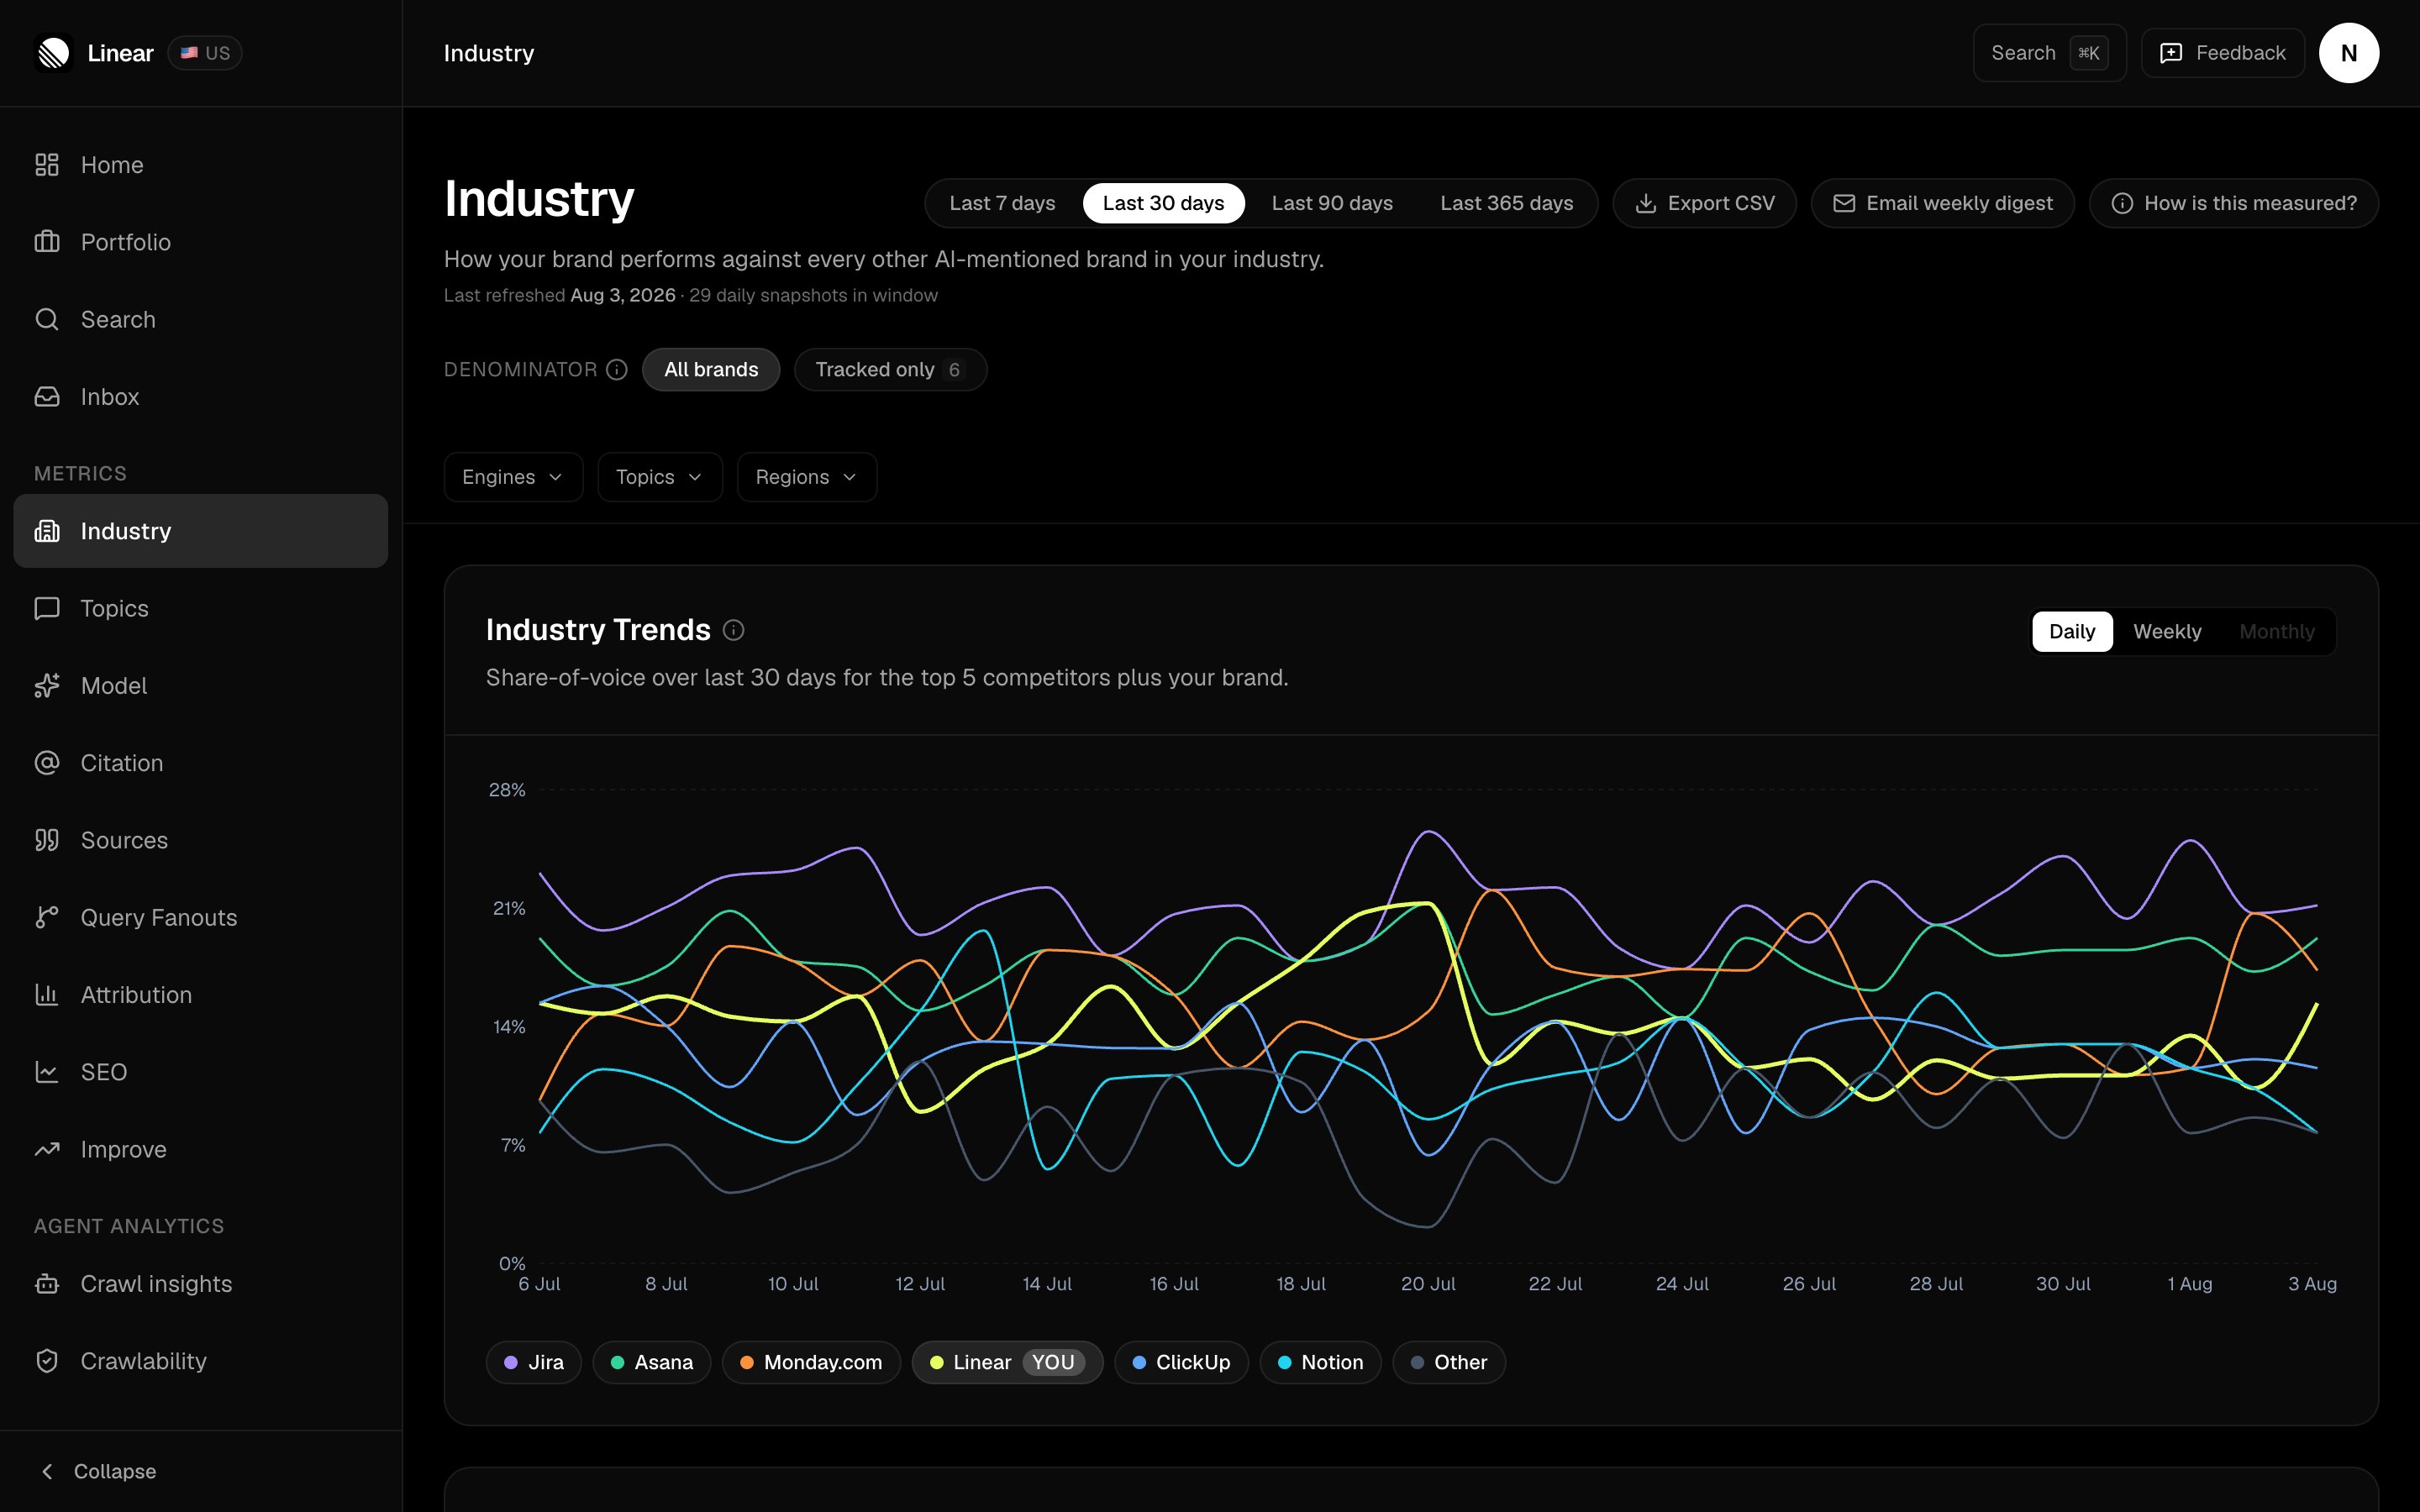This screenshot has height=1512, width=2420.
Task: Click the Inbox tray icon
Action: [x=47, y=397]
